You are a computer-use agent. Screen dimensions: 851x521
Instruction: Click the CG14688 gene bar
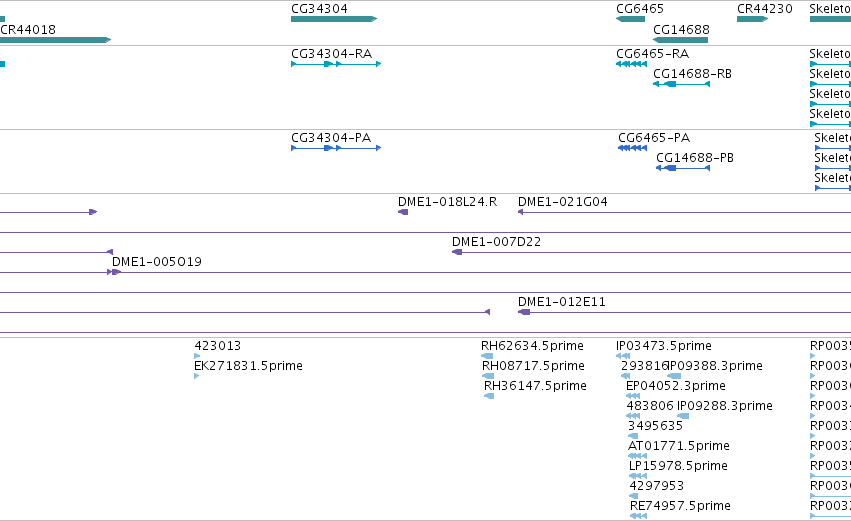pyautogui.click(x=681, y=40)
